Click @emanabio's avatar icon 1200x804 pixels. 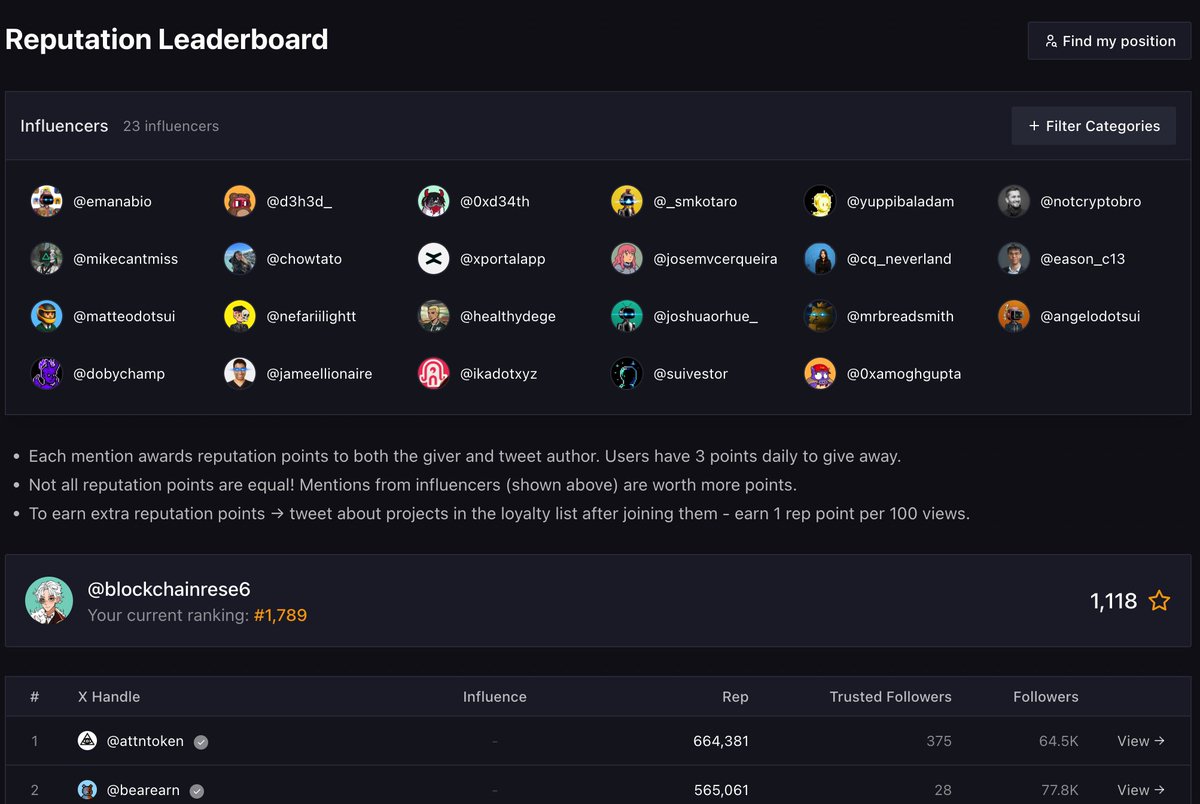(47, 201)
